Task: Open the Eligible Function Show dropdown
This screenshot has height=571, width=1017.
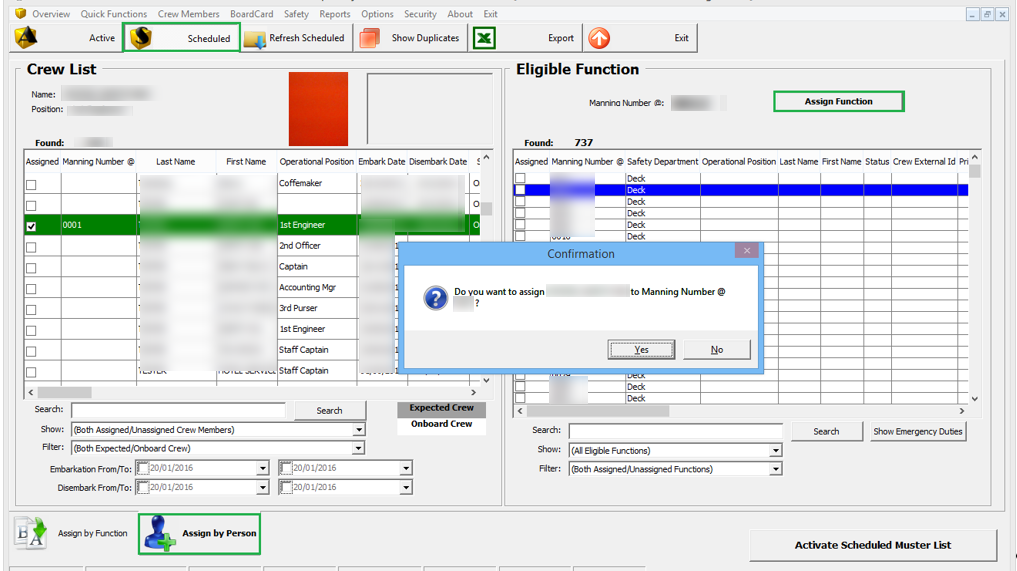Action: [x=776, y=450]
